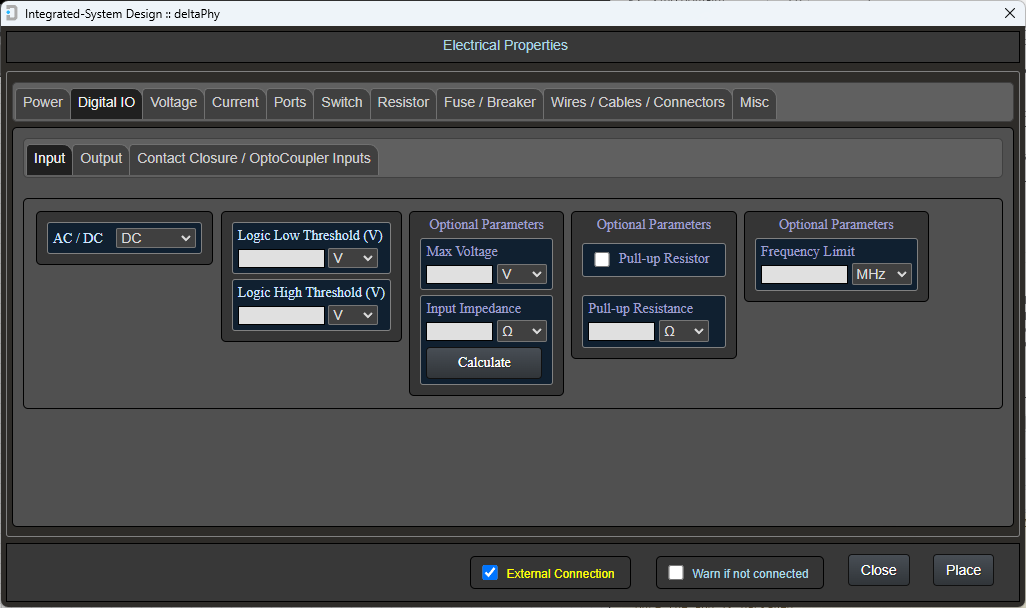1026x608 pixels.
Task: Click the Frequency Limit value field
Action: click(804, 274)
